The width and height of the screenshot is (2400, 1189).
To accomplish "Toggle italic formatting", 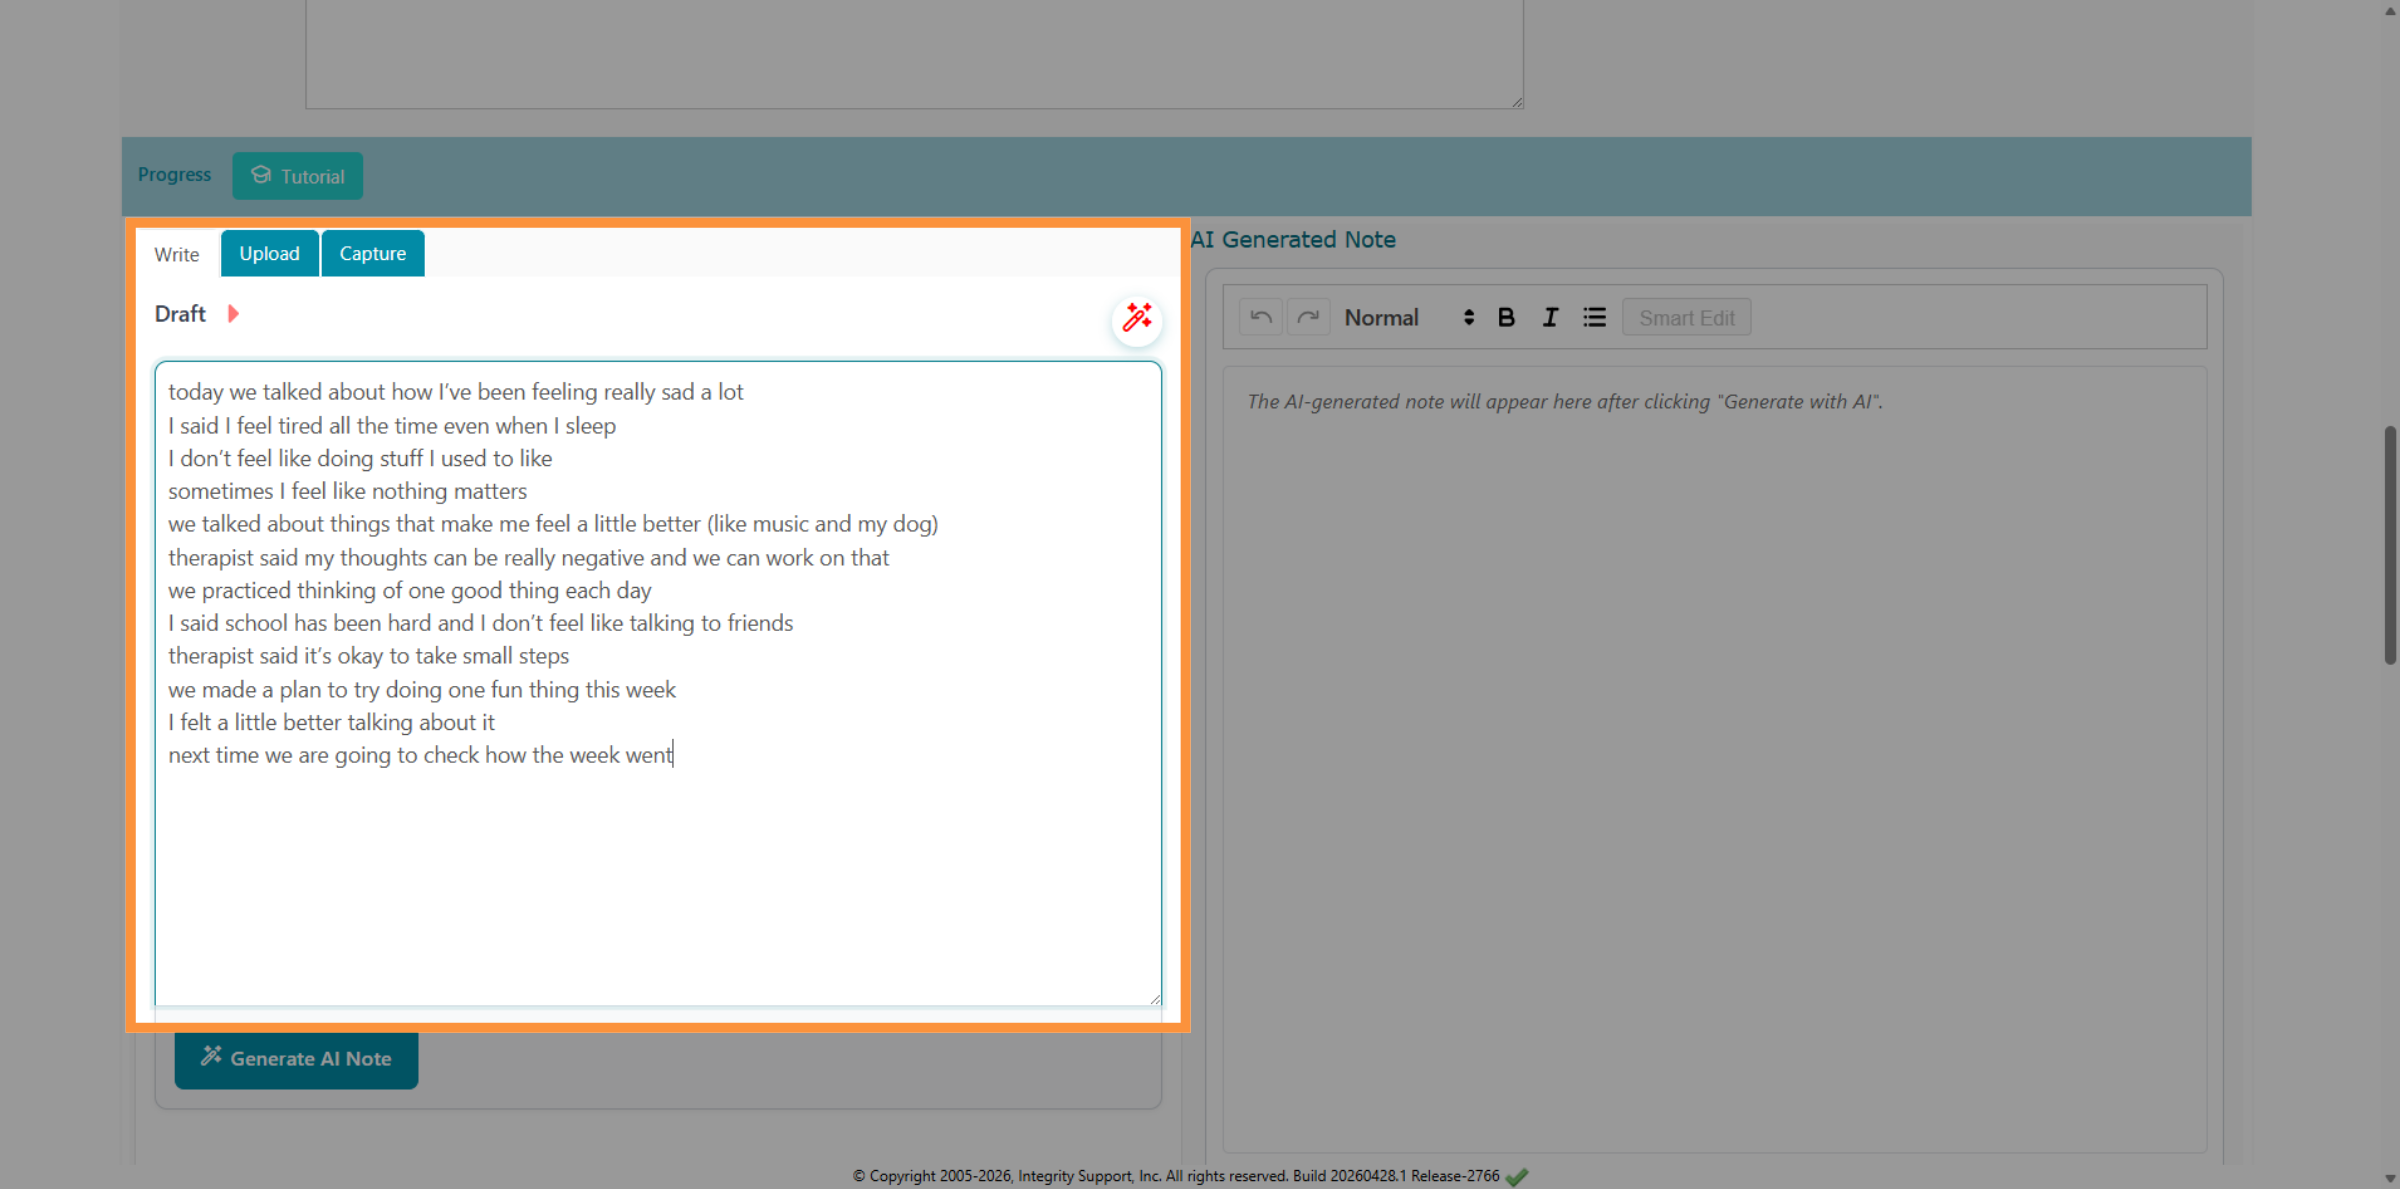I will coord(1550,318).
